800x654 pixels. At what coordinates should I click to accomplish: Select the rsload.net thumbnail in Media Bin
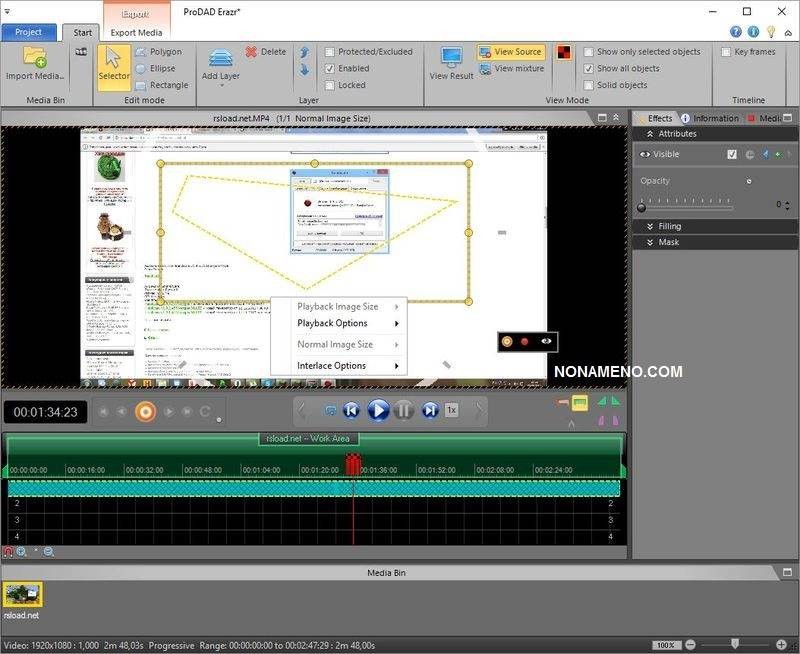(x=22, y=596)
